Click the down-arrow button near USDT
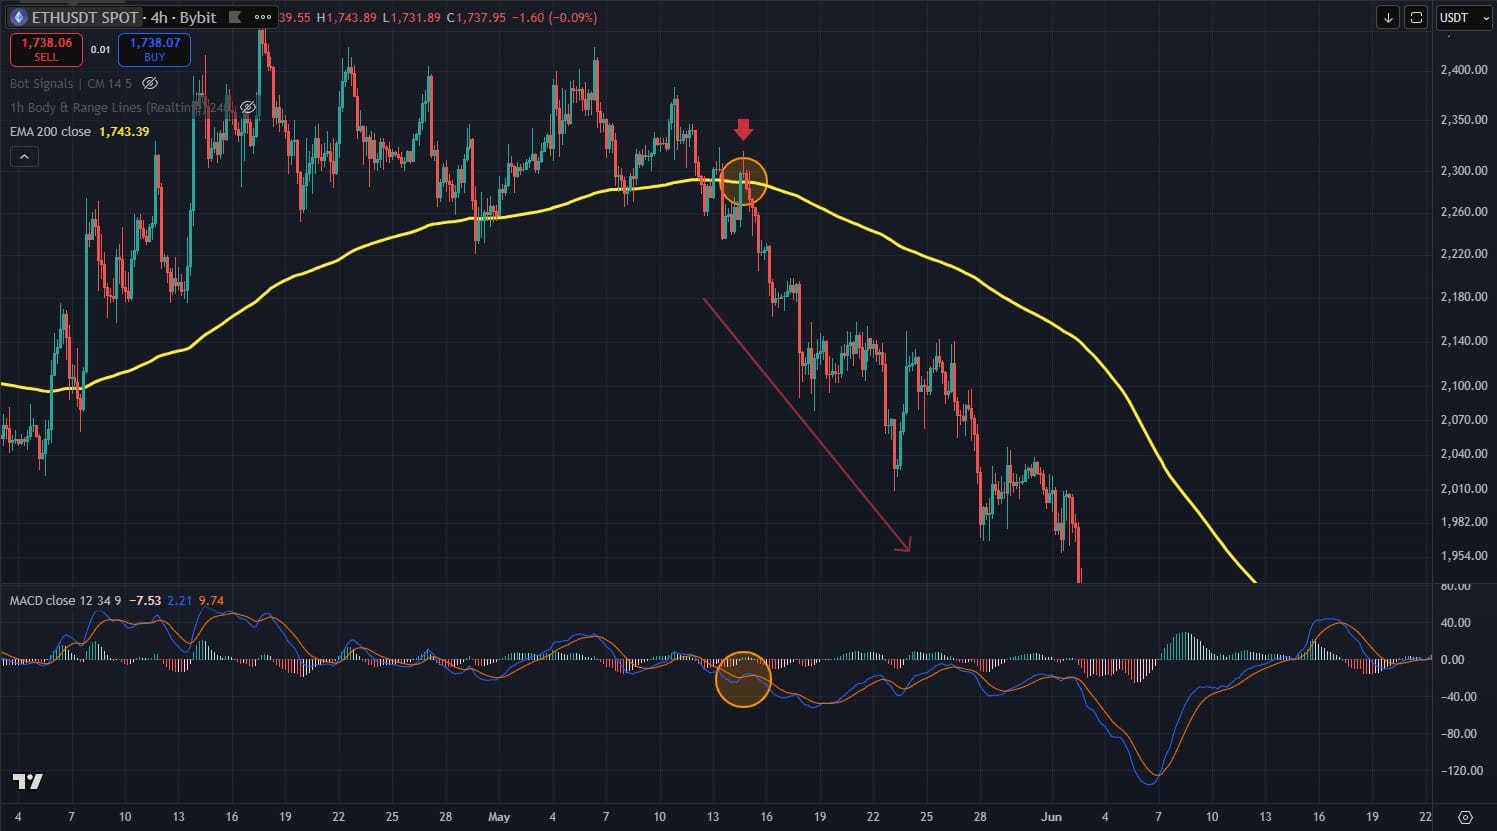 pos(1388,17)
